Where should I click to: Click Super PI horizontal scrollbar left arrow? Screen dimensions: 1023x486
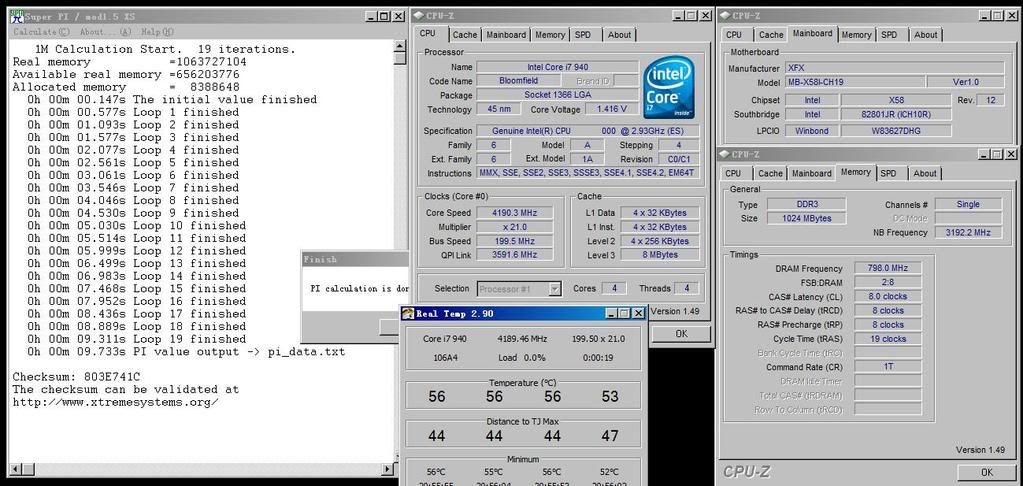(x=15, y=469)
